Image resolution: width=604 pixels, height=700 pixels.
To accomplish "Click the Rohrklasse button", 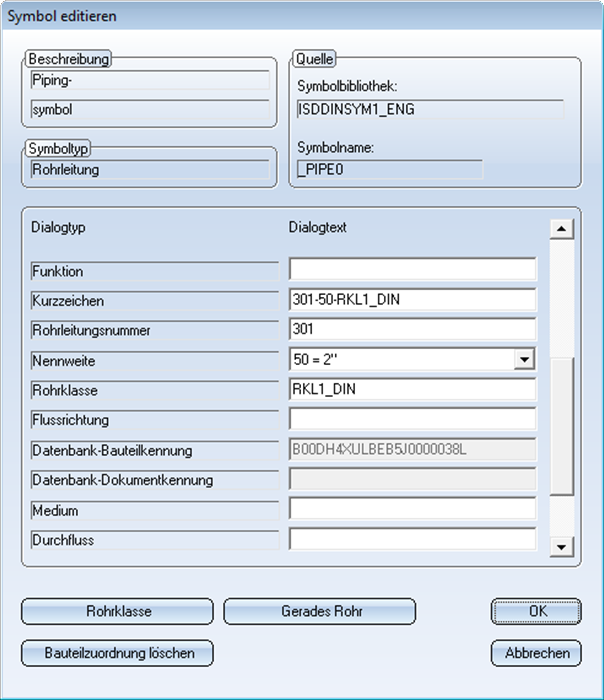I will (117, 611).
